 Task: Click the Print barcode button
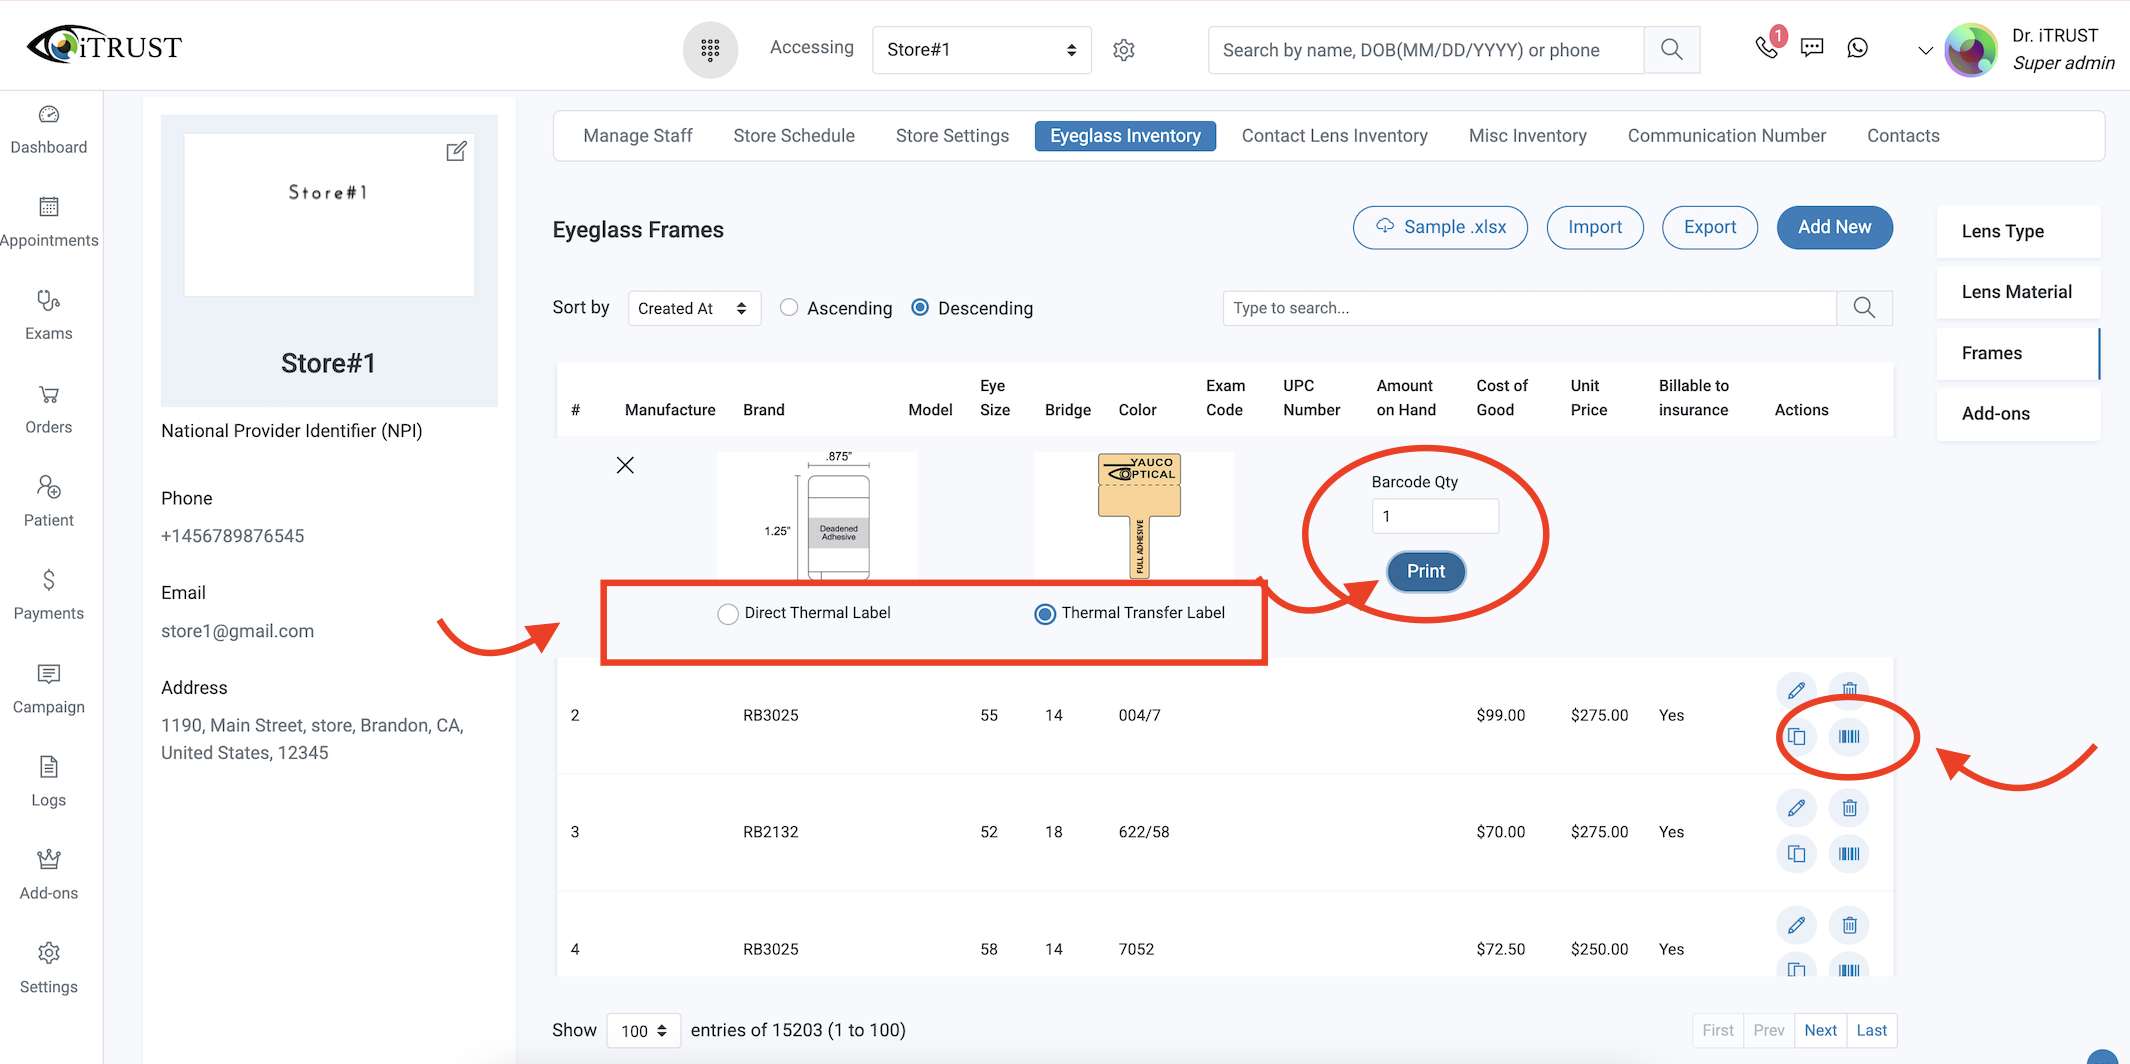(x=1425, y=571)
